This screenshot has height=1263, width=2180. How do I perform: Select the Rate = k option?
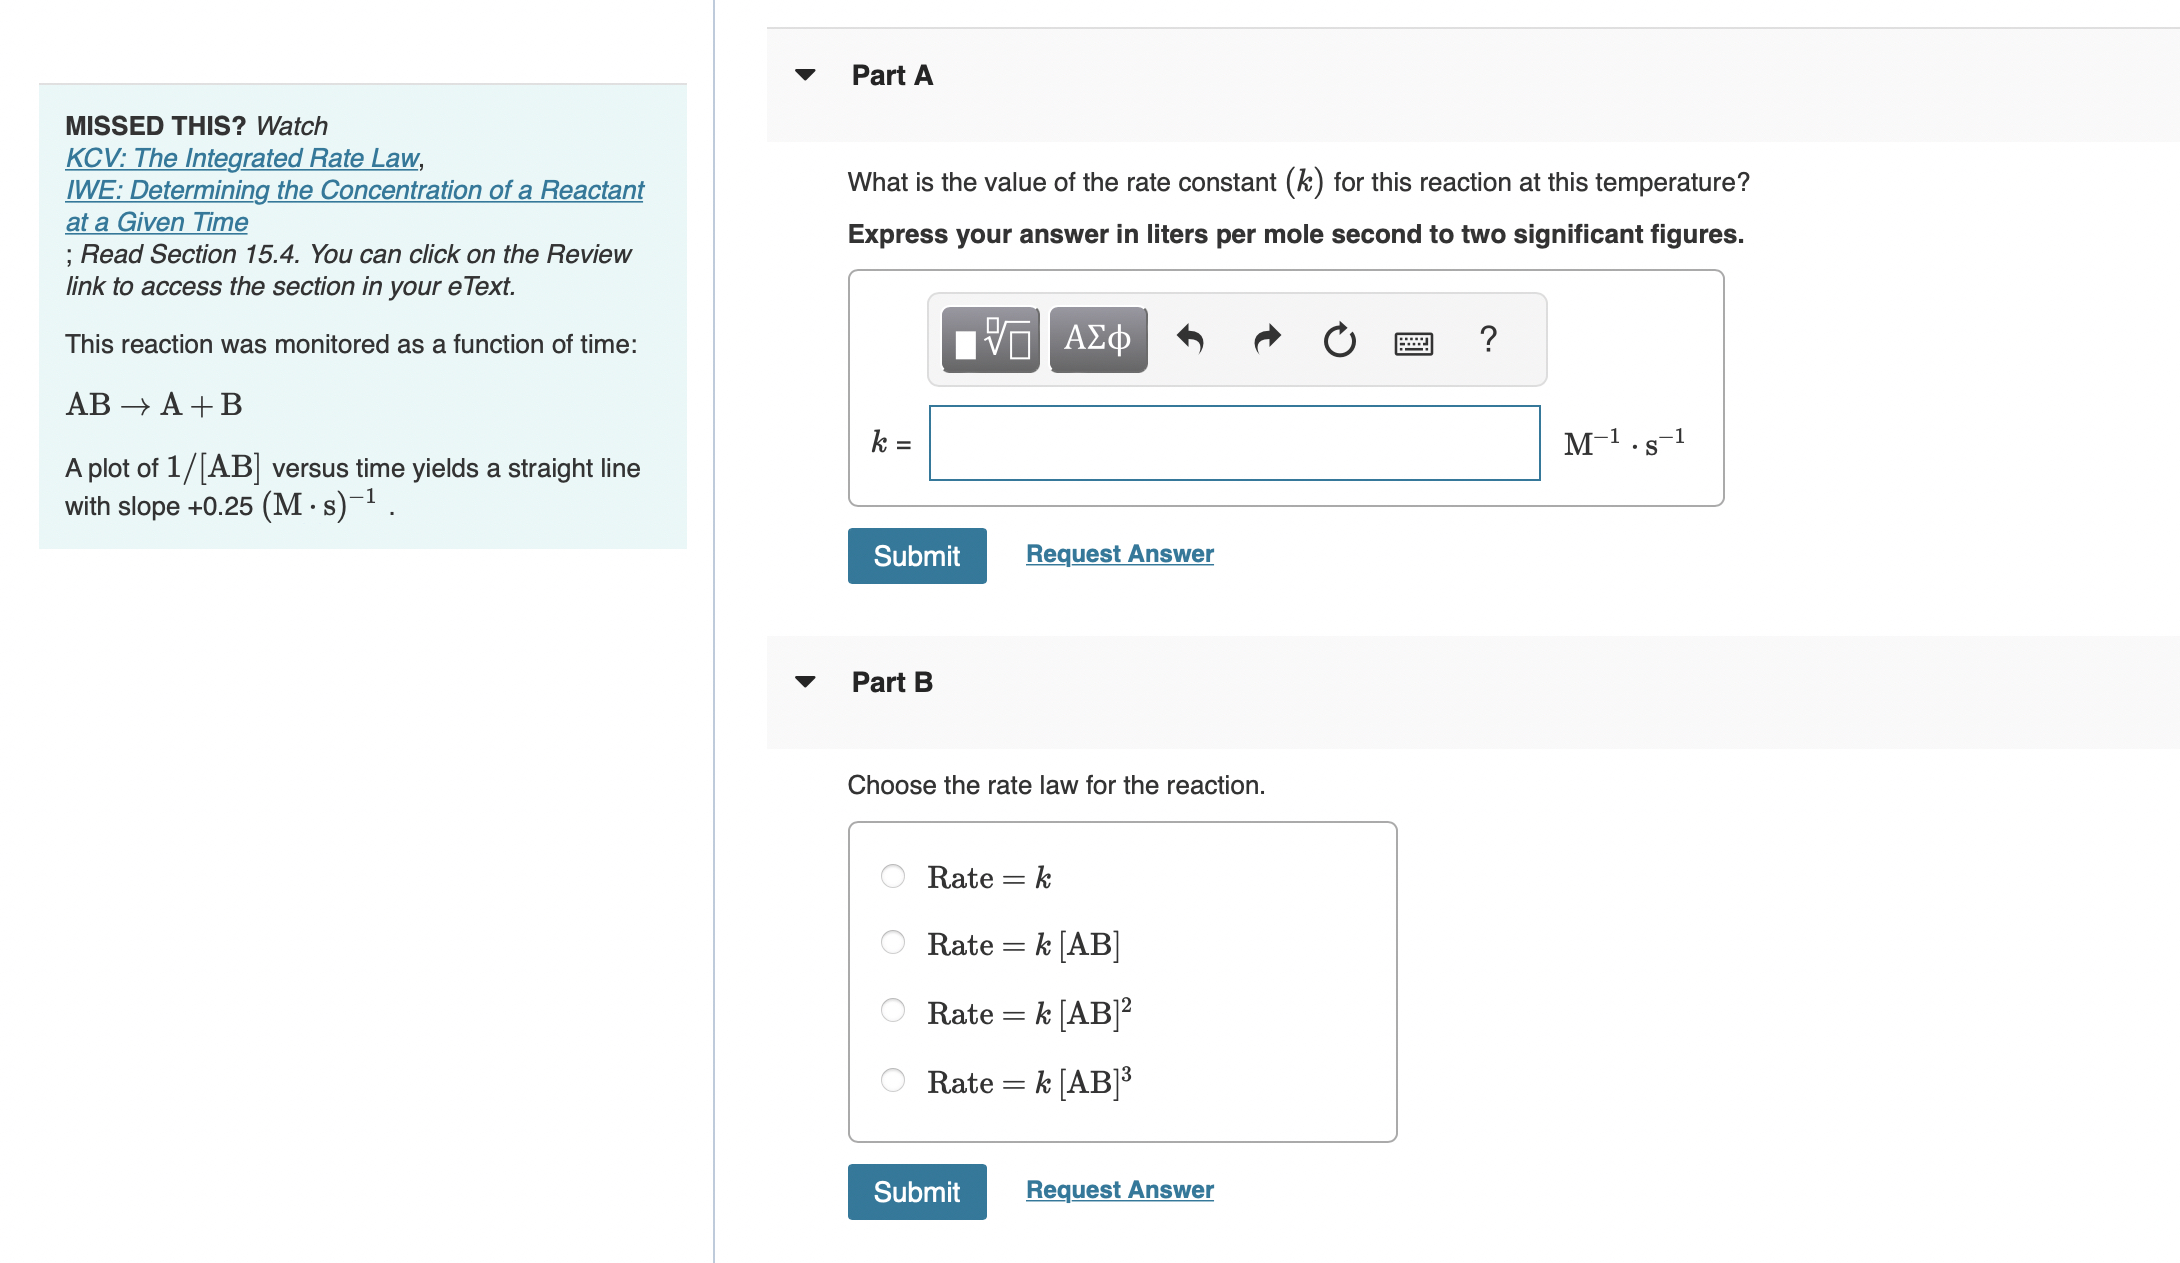coord(892,875)
